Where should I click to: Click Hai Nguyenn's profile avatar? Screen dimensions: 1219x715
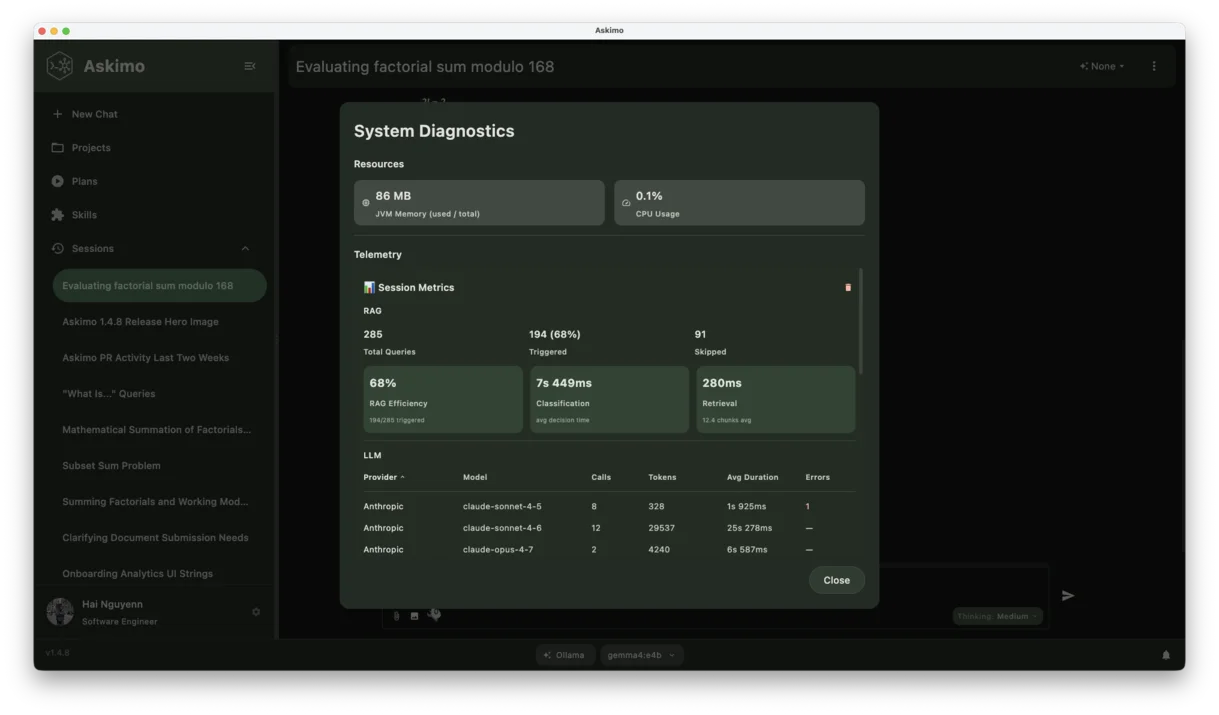tap(60, 612)
